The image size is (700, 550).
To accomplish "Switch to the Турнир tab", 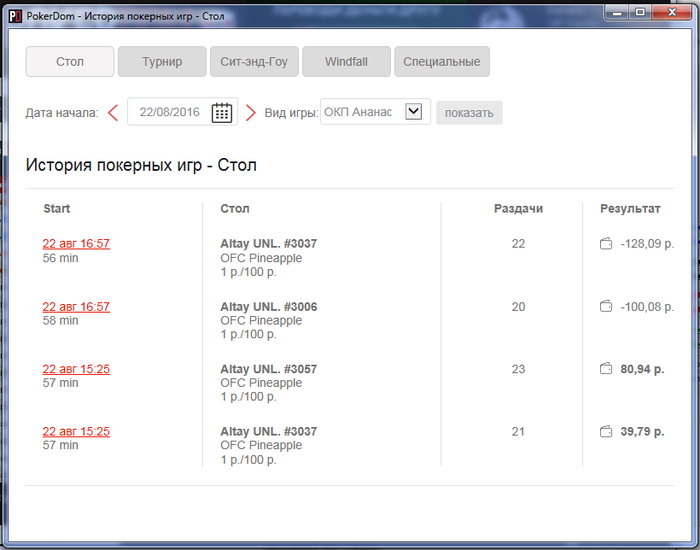I will coord(162,62).
